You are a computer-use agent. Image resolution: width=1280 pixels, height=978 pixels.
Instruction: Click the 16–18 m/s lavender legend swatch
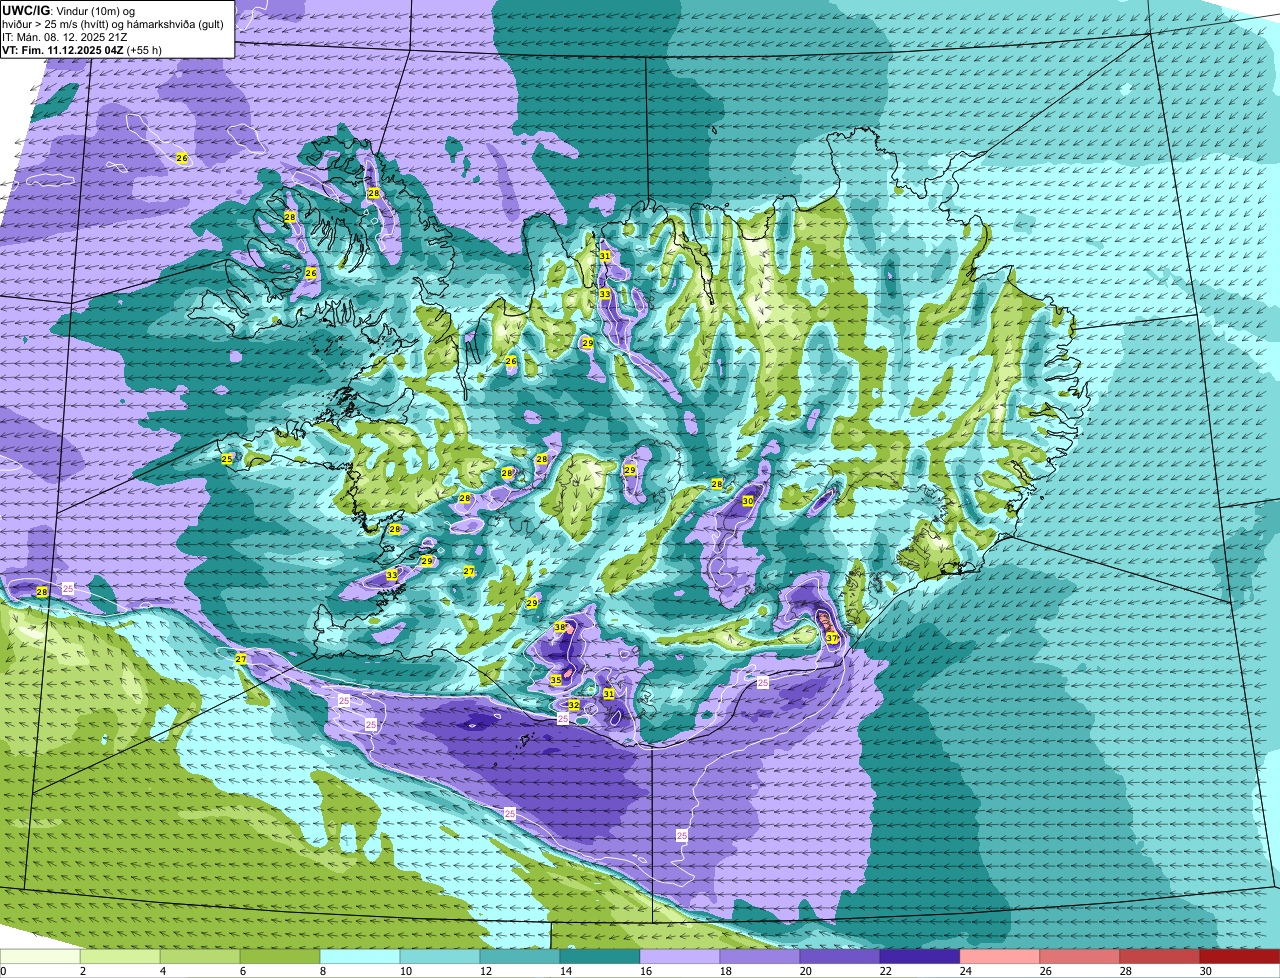[680, 956]
